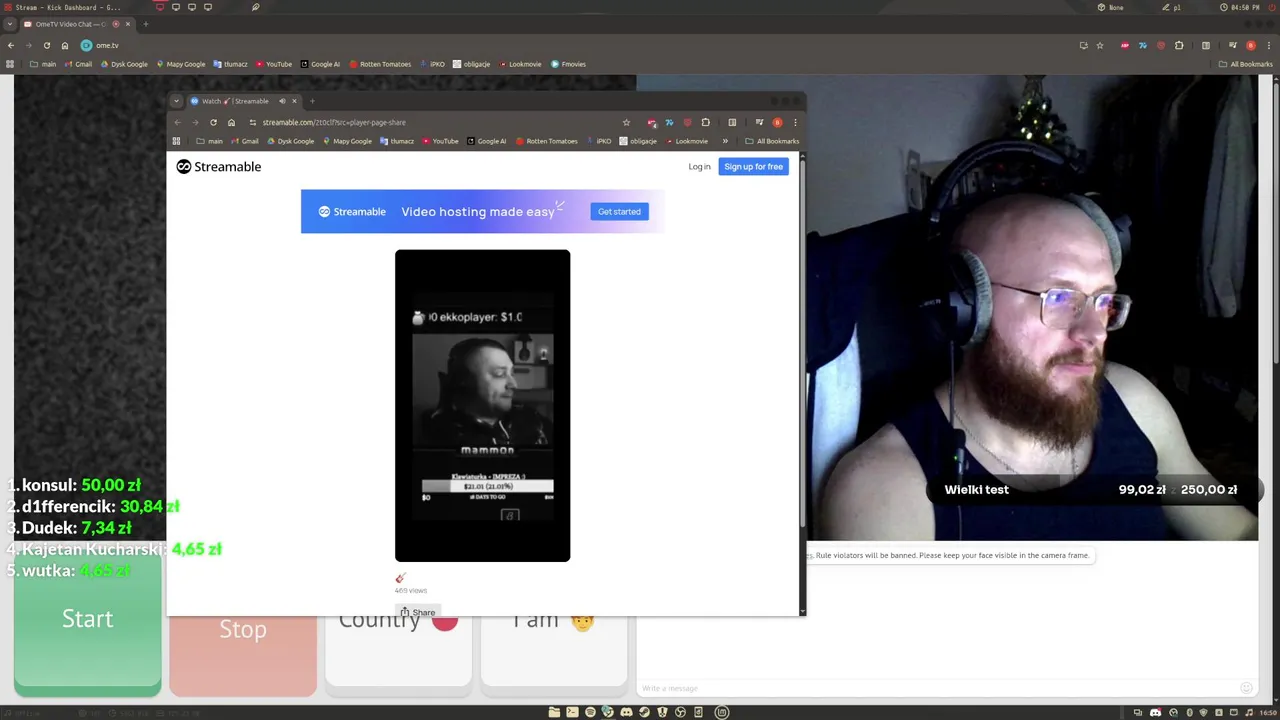Open the main bookmarks folder in Streamable window

(209, 141)
